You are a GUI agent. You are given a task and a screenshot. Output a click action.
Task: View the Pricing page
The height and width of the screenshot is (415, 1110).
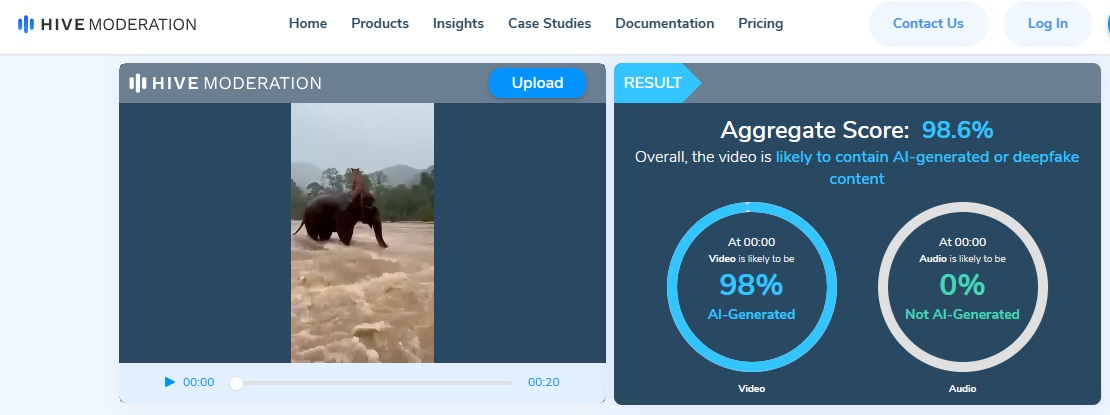[x=760, y=24]
